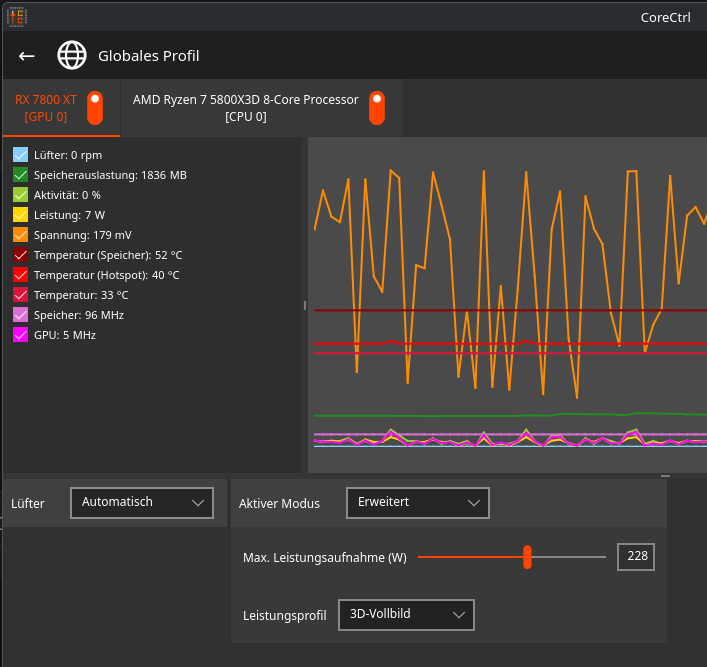Screen dimensions: 707x667
Task: Click the Aktiver Modus label
Action: pos(279,503)
